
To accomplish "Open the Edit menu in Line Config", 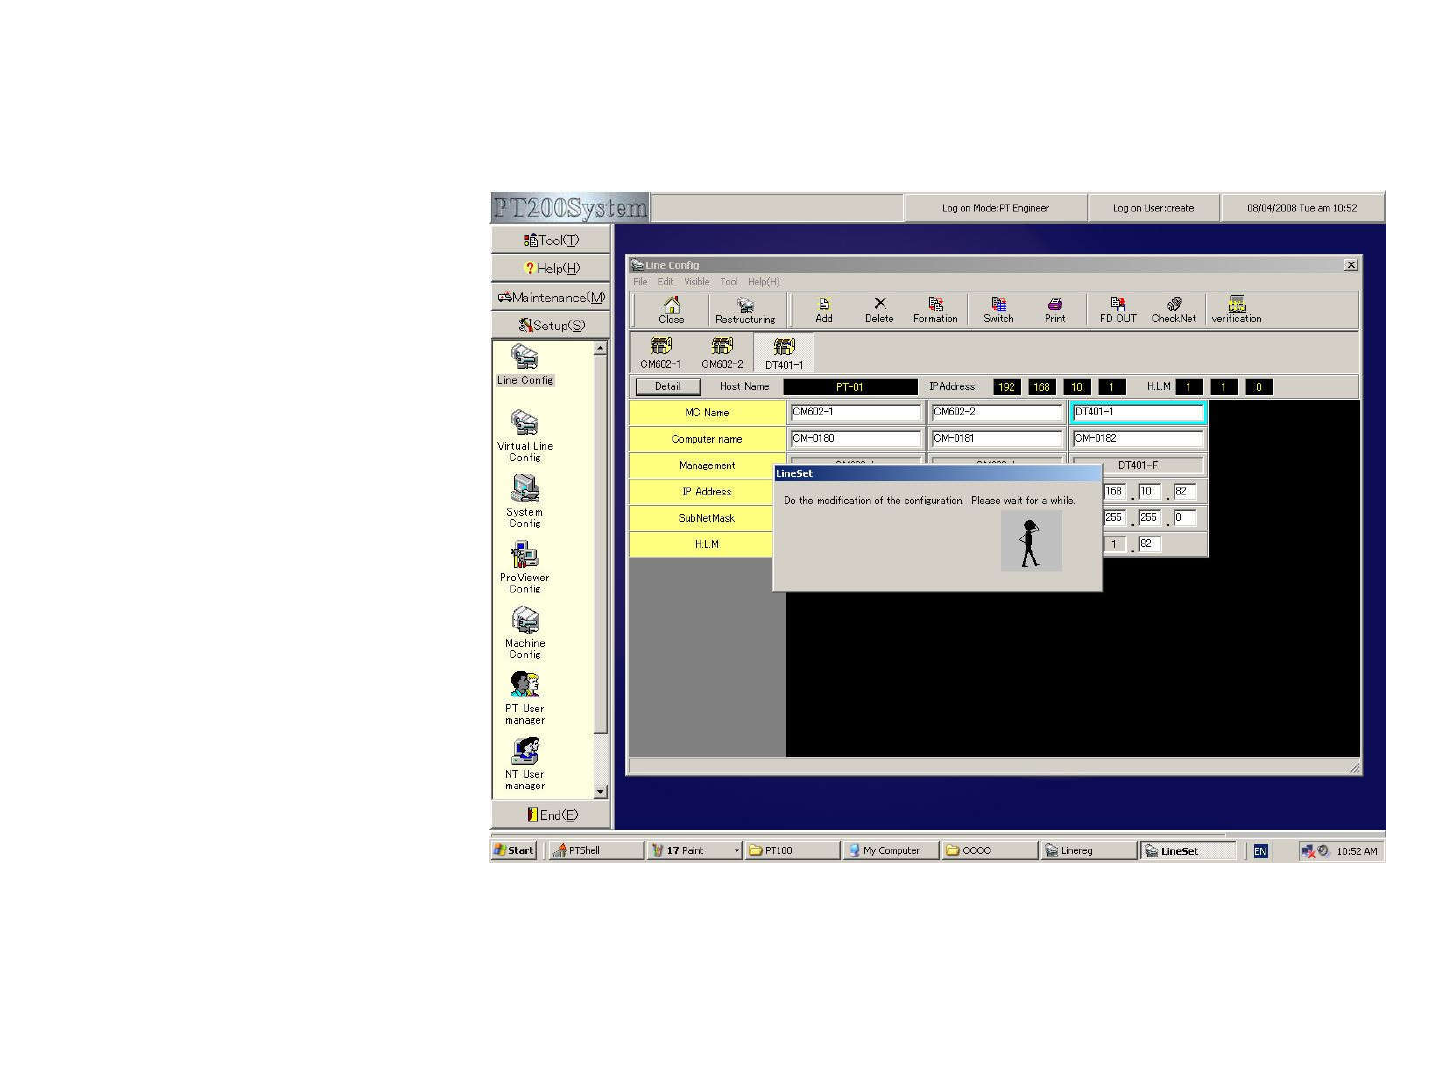I will [666, 282].
